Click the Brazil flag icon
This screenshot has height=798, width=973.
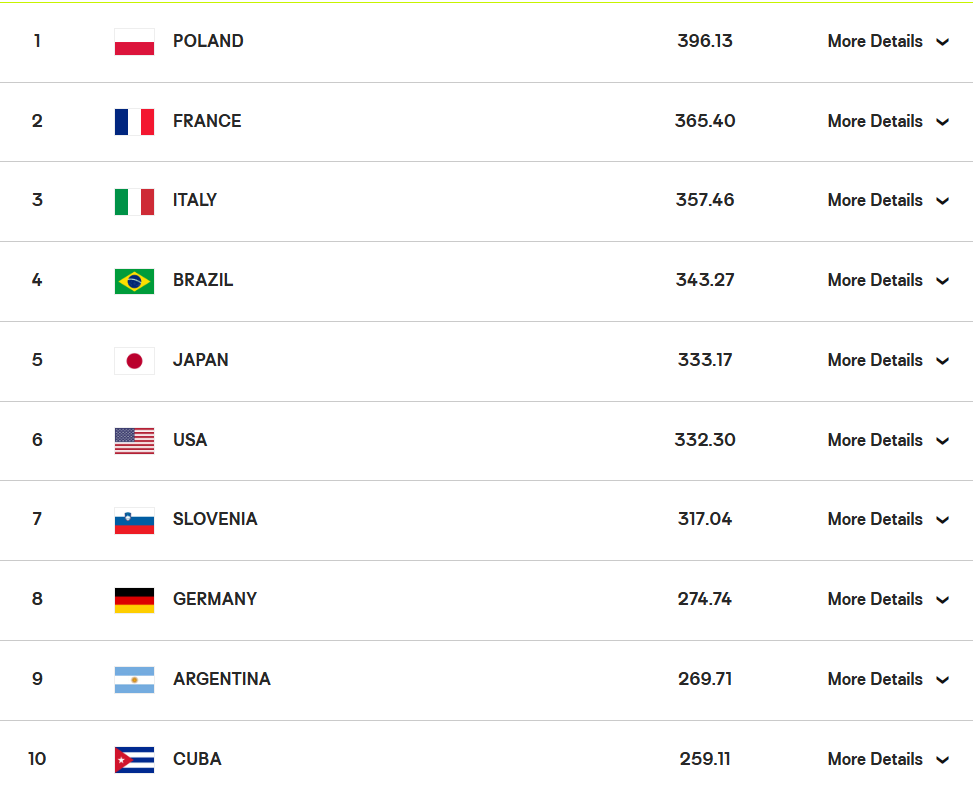[x=134, y=281]
